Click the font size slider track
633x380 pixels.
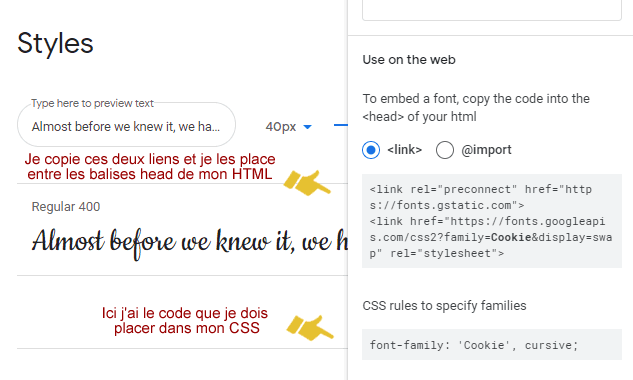click(340, 125)
